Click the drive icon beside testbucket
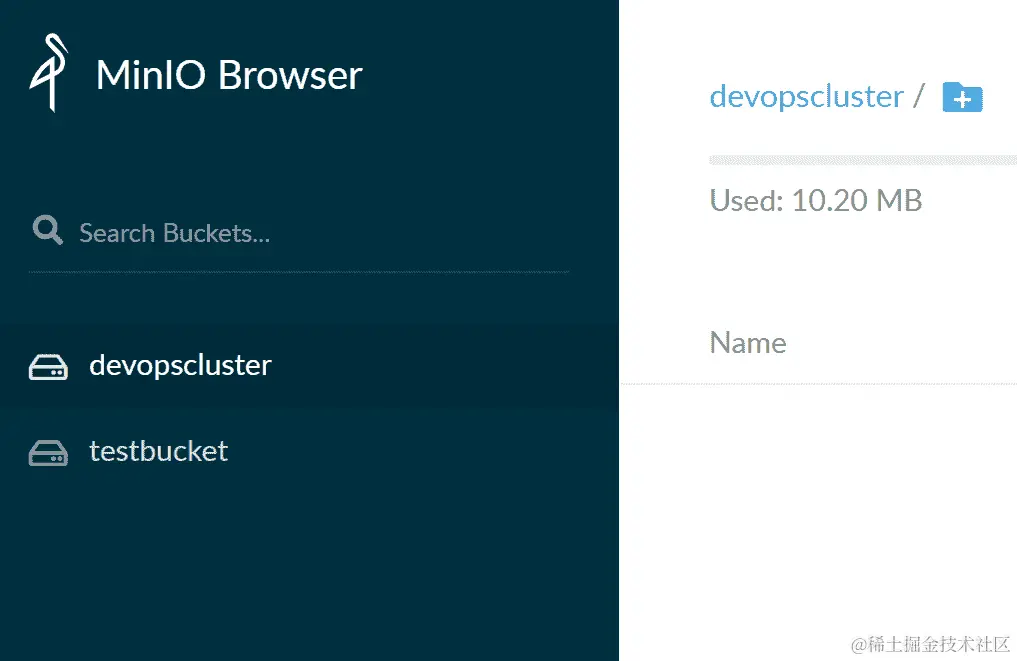The image size is (1017, 661). tap(49, 453)
